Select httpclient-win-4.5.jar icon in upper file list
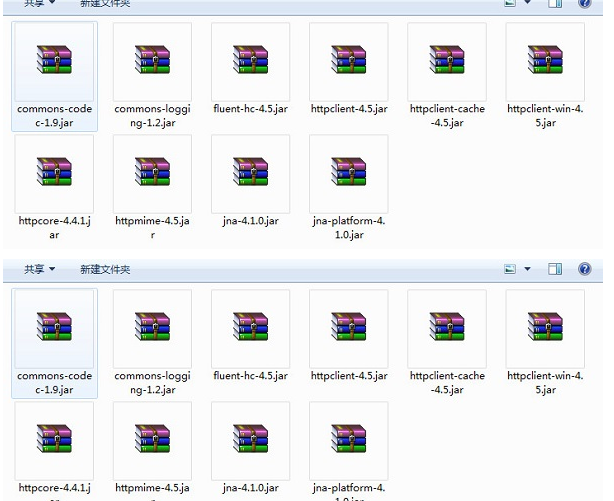 click(545, 60)
